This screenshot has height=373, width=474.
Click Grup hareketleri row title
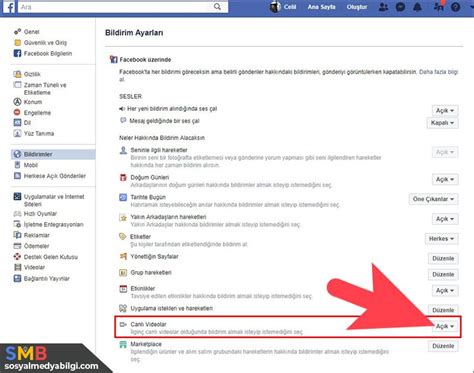coord(151,272)
